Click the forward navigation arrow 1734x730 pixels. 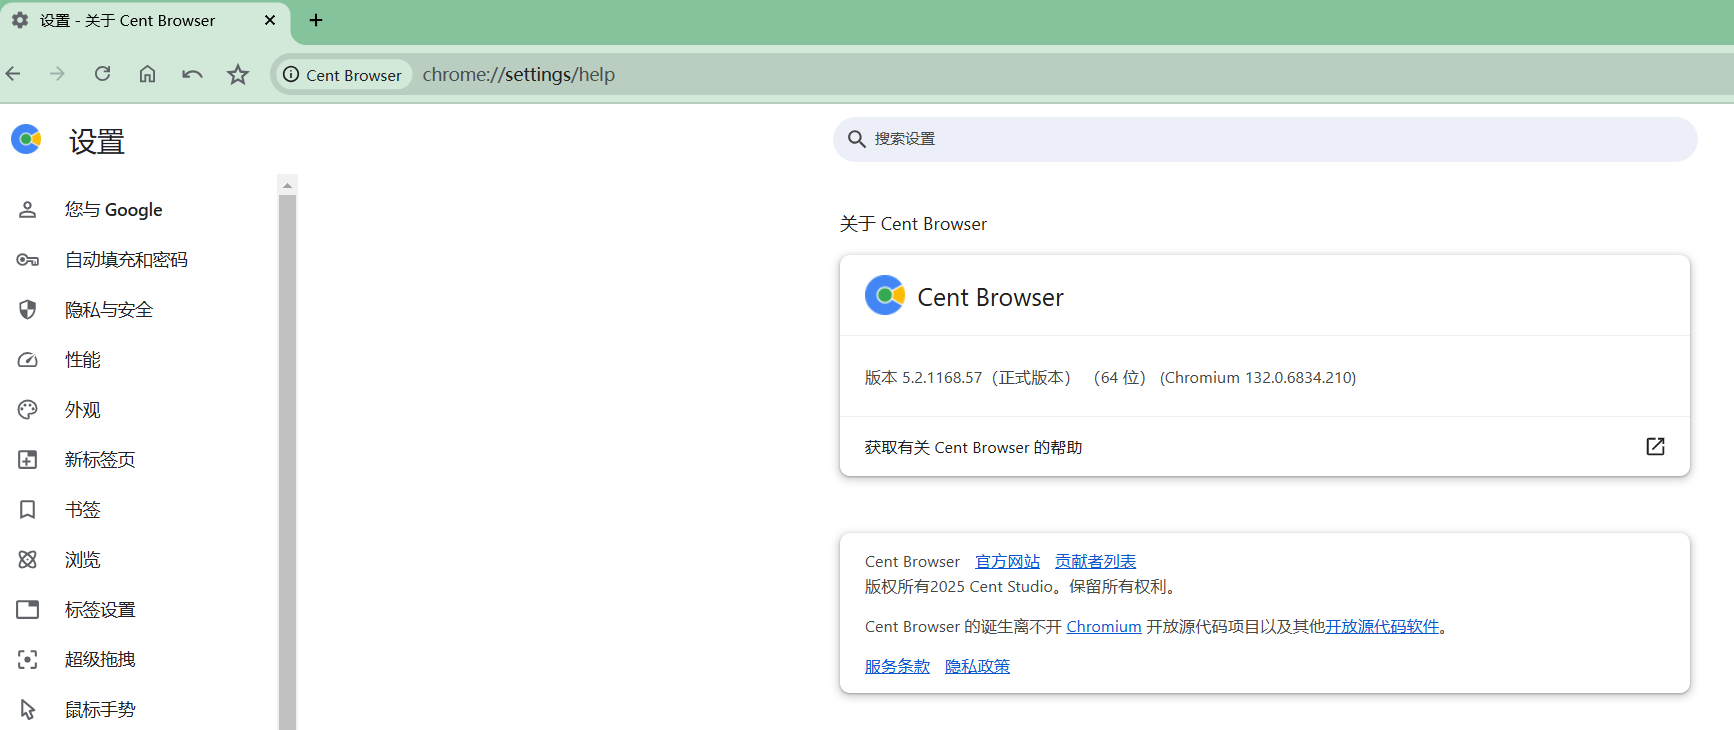(57, 74)
